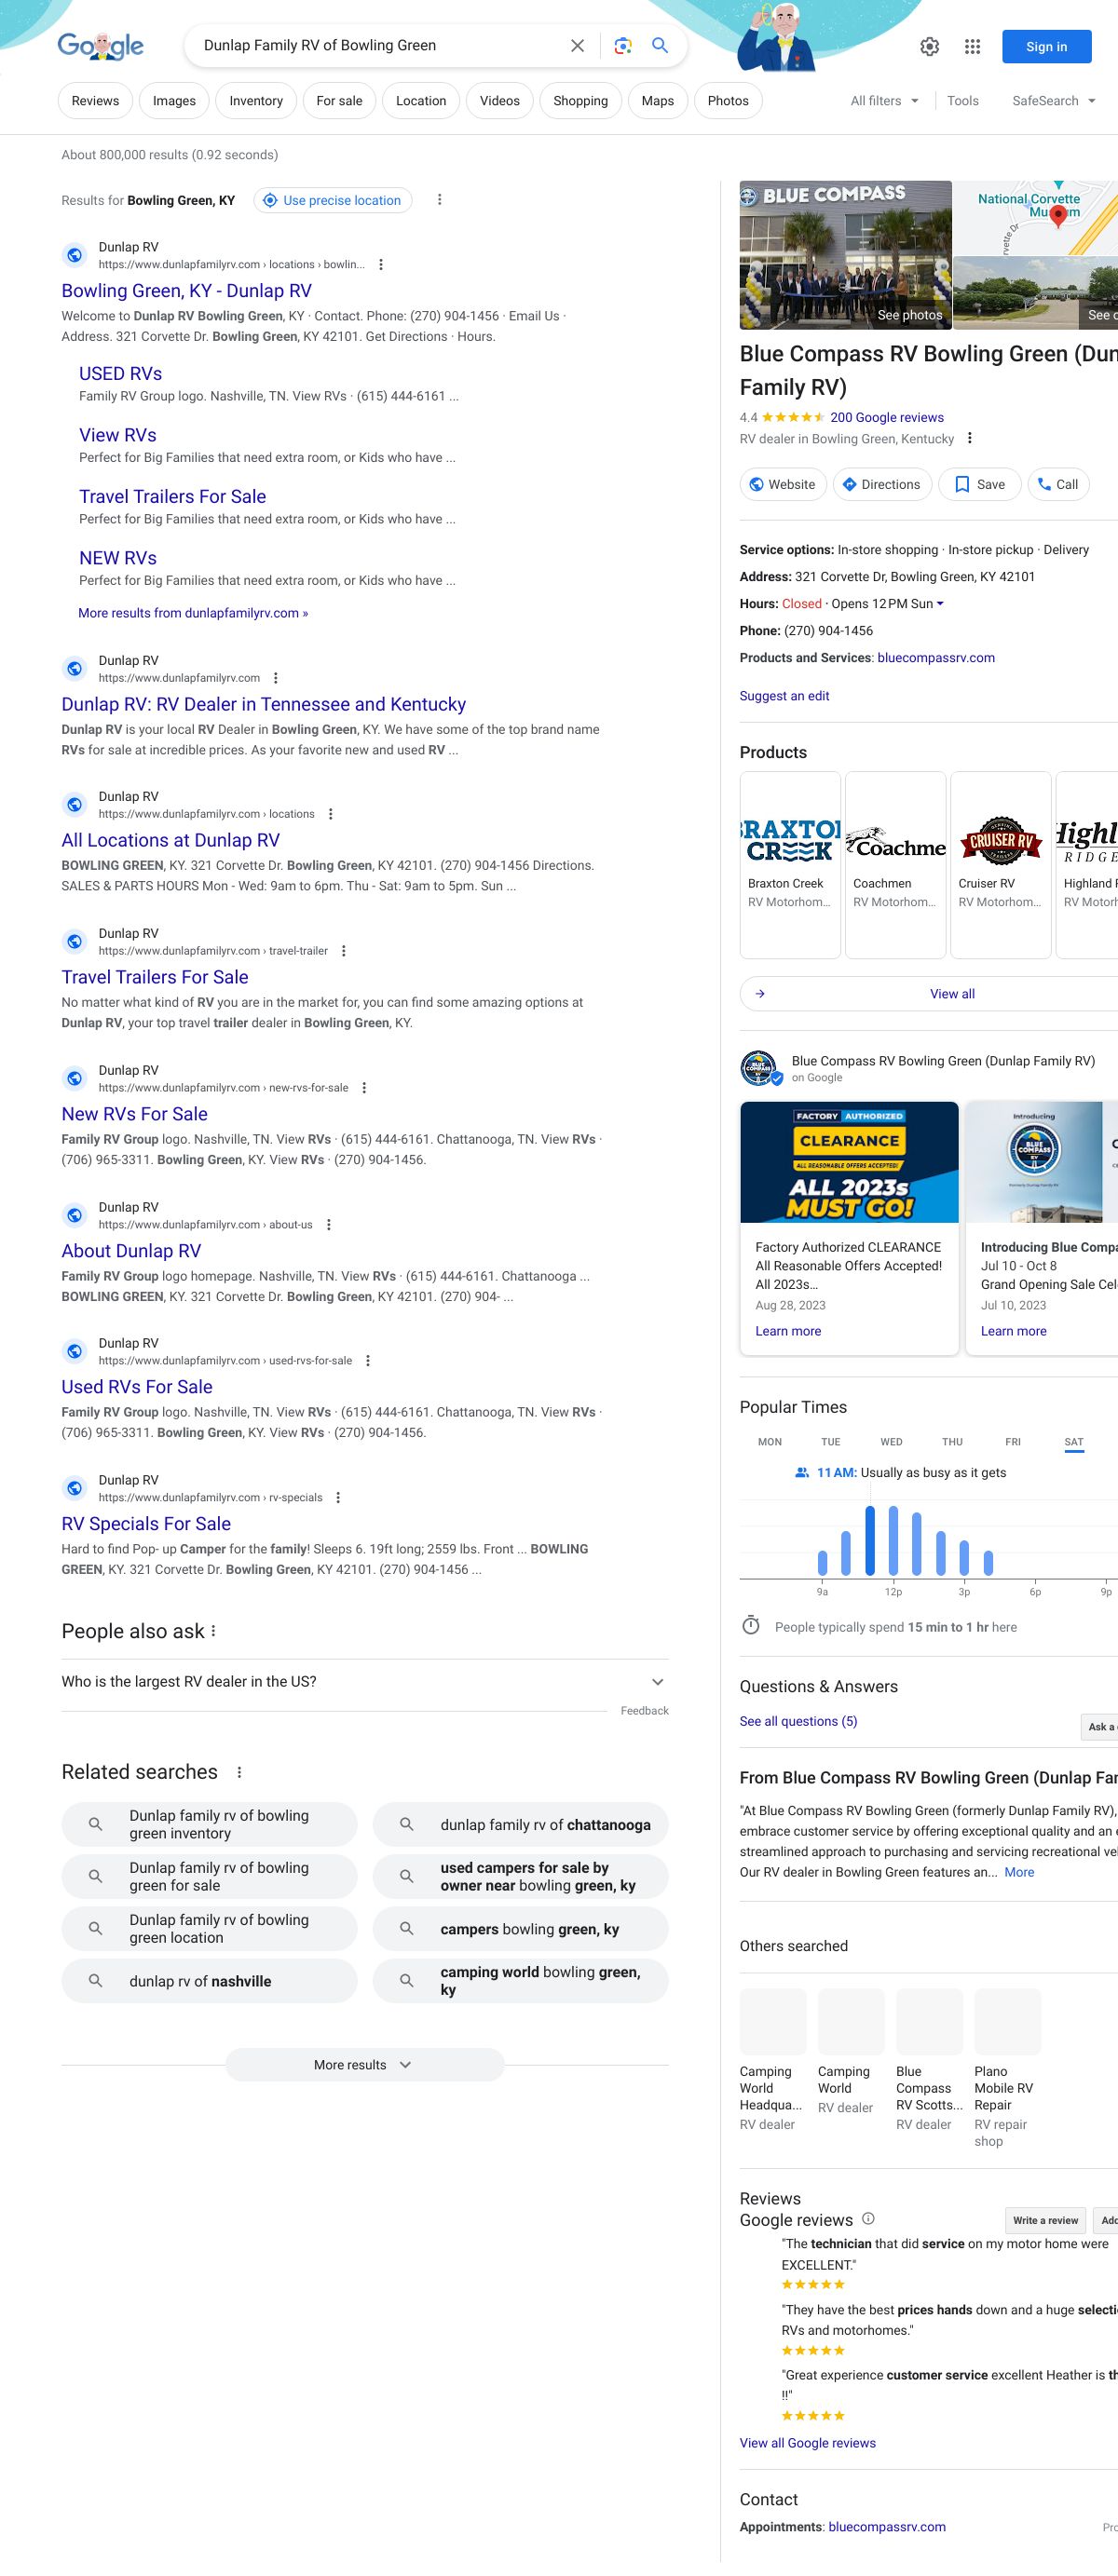The width and height of the screenshot is (1118, 2576).
Task: Click the magnifying glass search icon
Action: (660, 46)
